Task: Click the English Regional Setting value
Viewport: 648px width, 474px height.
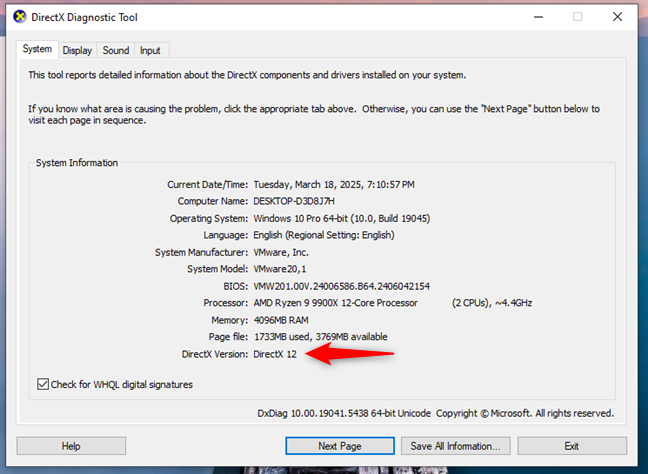Action: click(x=324, y=235)
